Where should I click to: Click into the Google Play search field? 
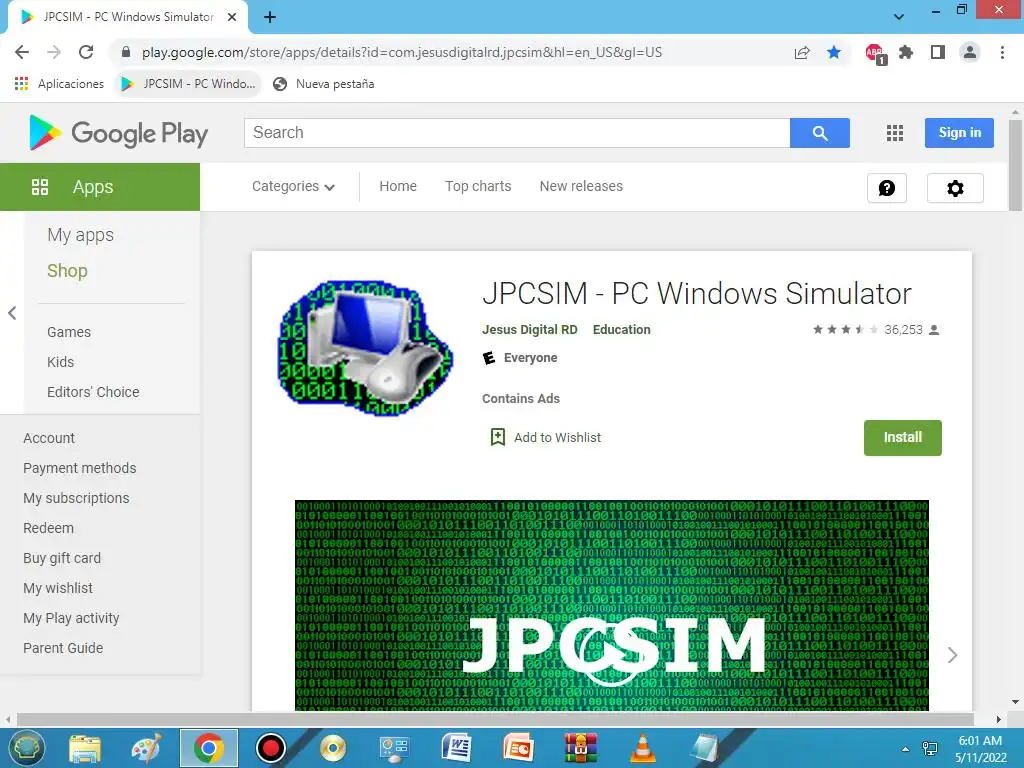(x=517, y=133)
